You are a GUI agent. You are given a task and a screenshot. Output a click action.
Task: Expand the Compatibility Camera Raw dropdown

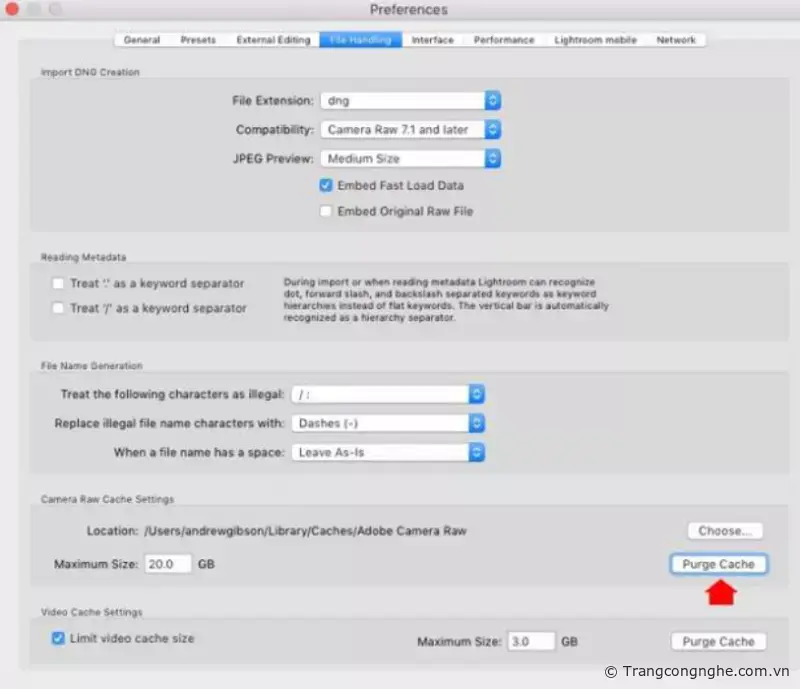tap(410, 130)
